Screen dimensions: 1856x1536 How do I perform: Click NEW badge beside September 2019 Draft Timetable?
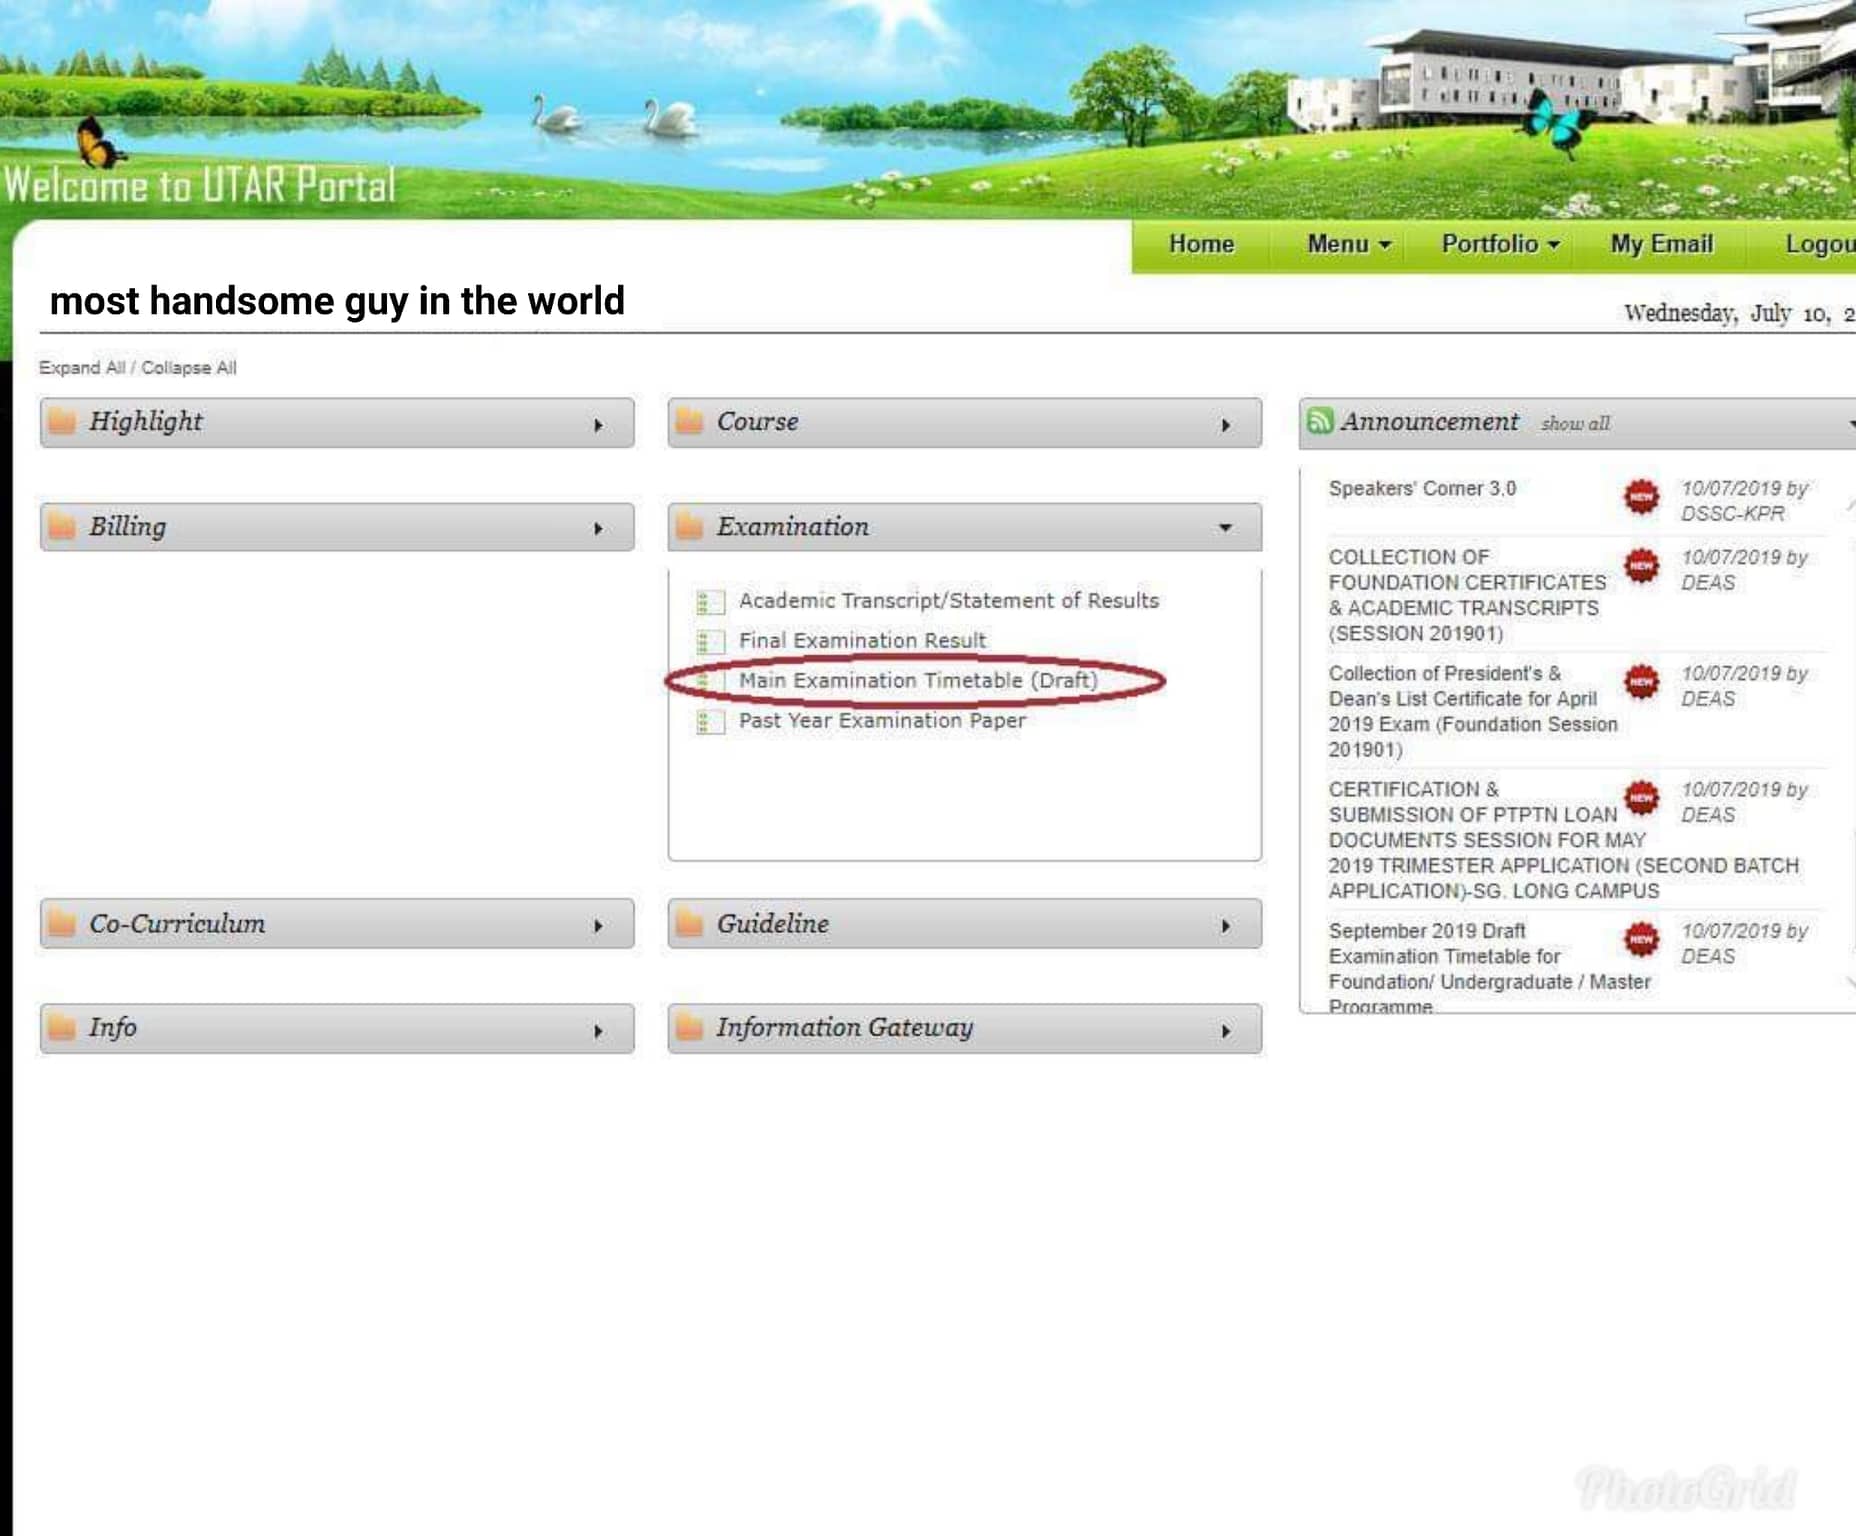(1641, 938)
